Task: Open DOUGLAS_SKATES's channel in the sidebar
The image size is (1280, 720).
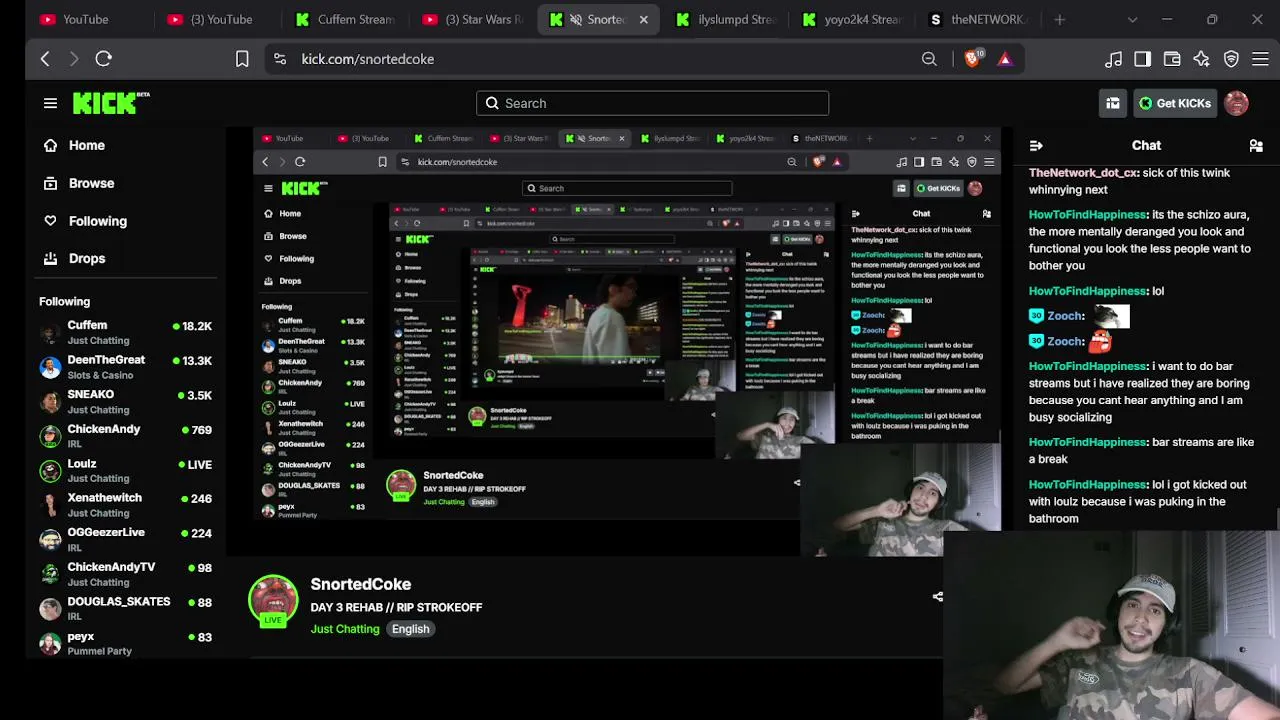Action: pyautogui.click(x=125, y=608)
